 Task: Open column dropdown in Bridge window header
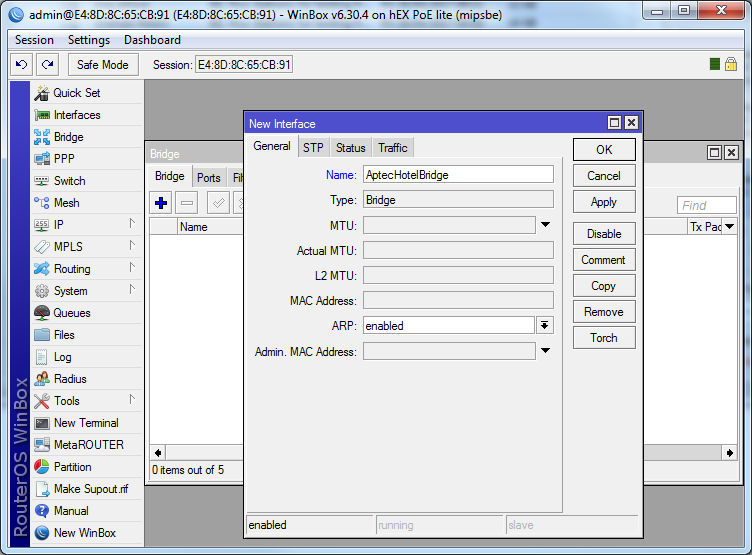point(729,226)
